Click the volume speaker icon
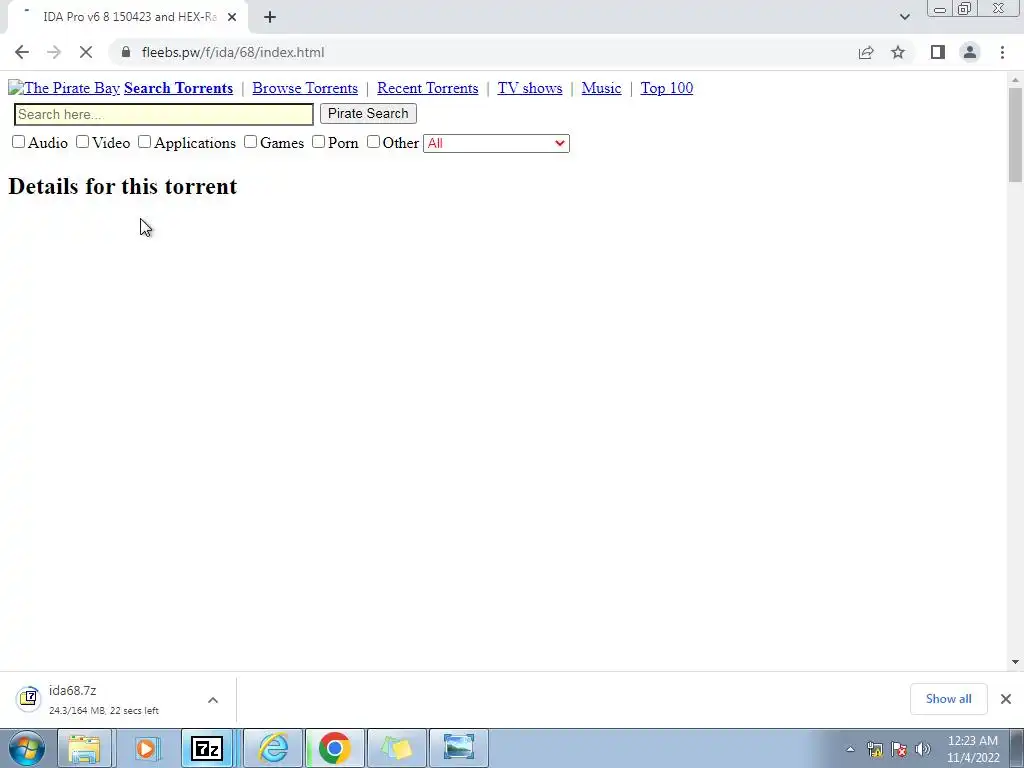The image size is (1024, 768). click(923, 749)
